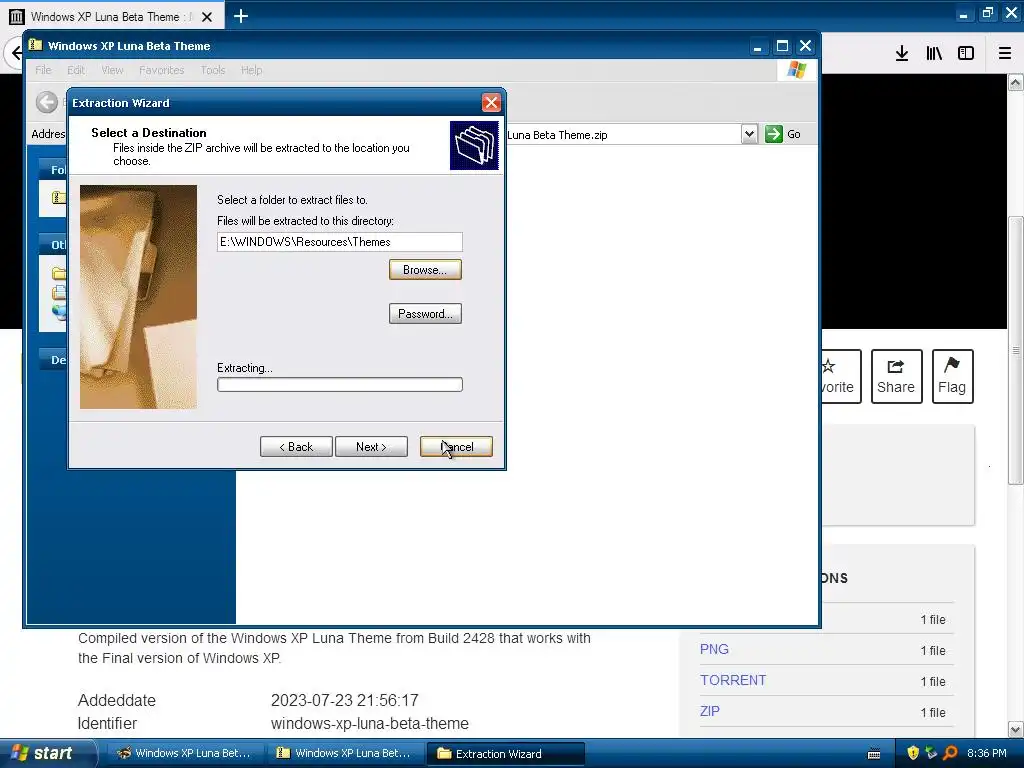Viewport: 1024px width, 768px height.
Task: Click the Windows flag logo in Explorer
Action: (x=797, y=70)
